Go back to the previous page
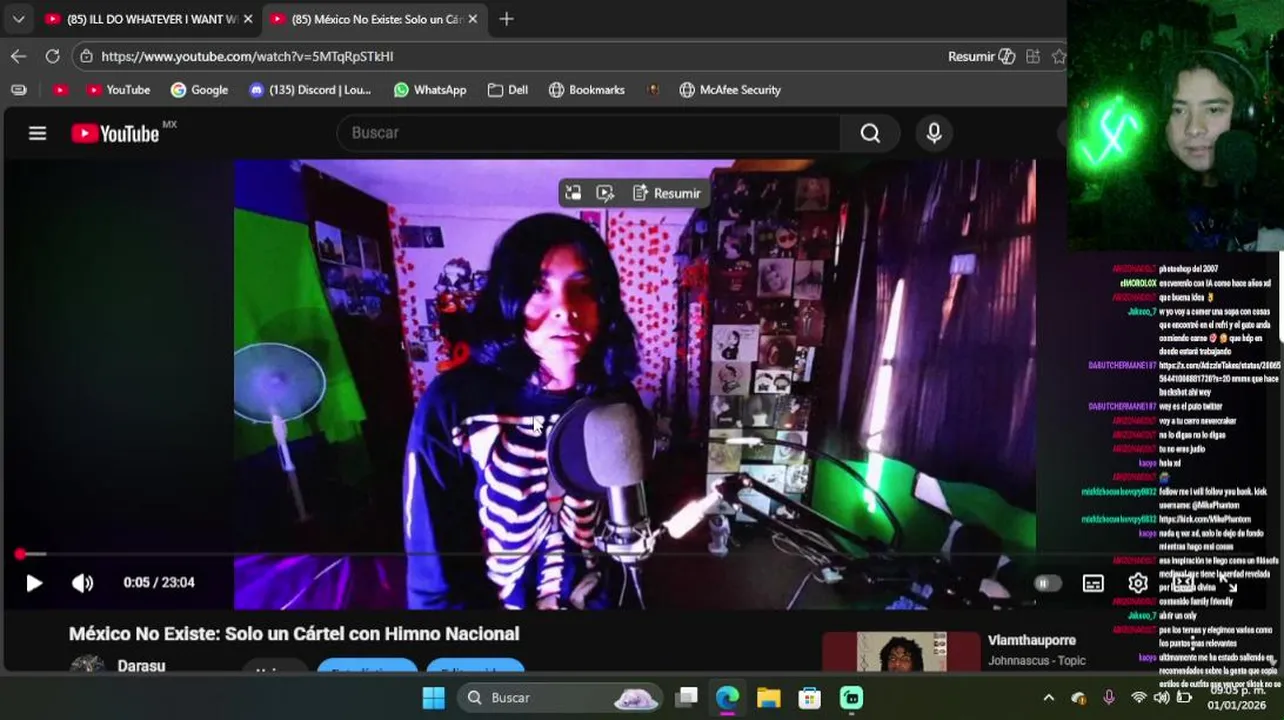The image size is (1284, 720). coord(18,56)
